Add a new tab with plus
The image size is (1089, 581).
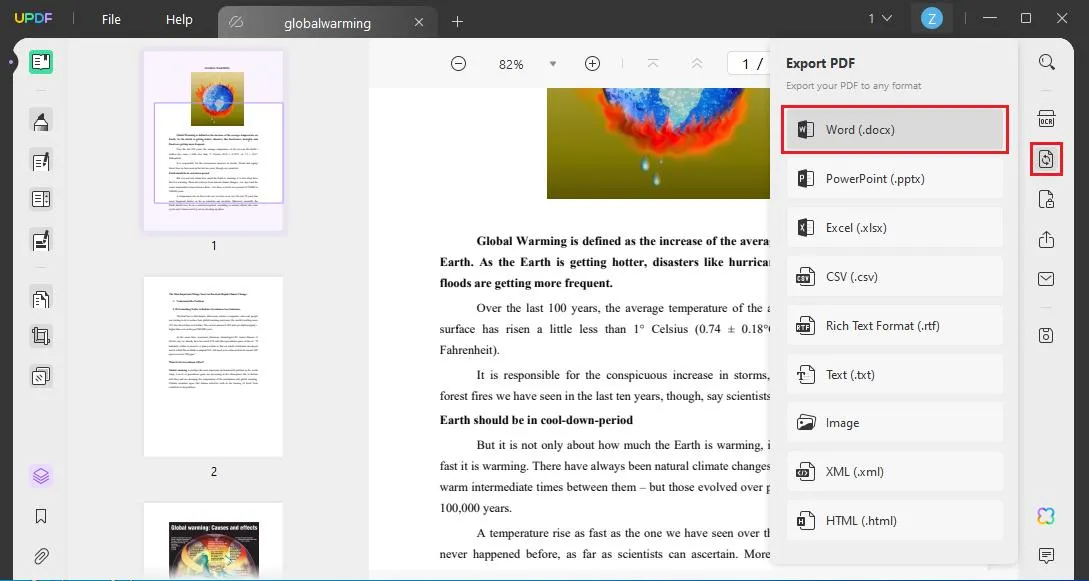point(457,22)
